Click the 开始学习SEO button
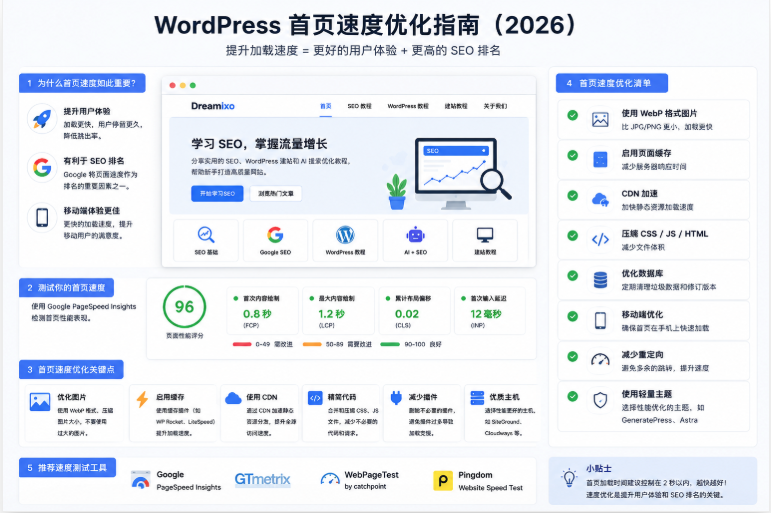771x513 pixels. [x=217, y=193]
